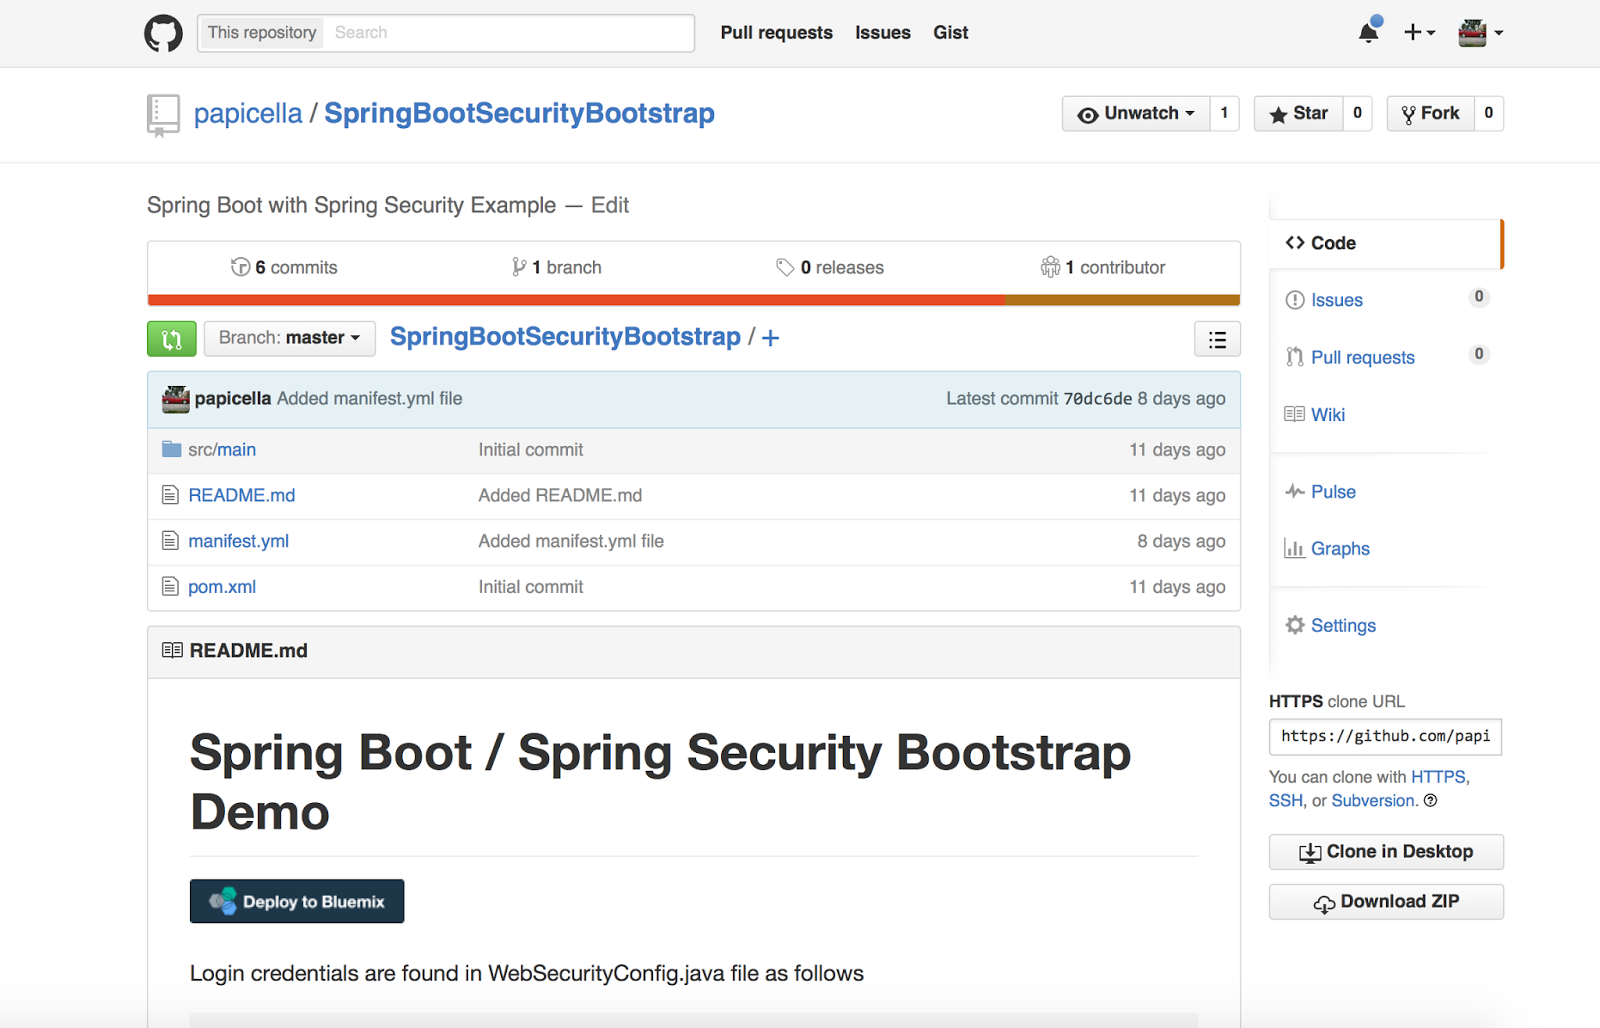Click the watchers count 1

(x=1224, y=113)
